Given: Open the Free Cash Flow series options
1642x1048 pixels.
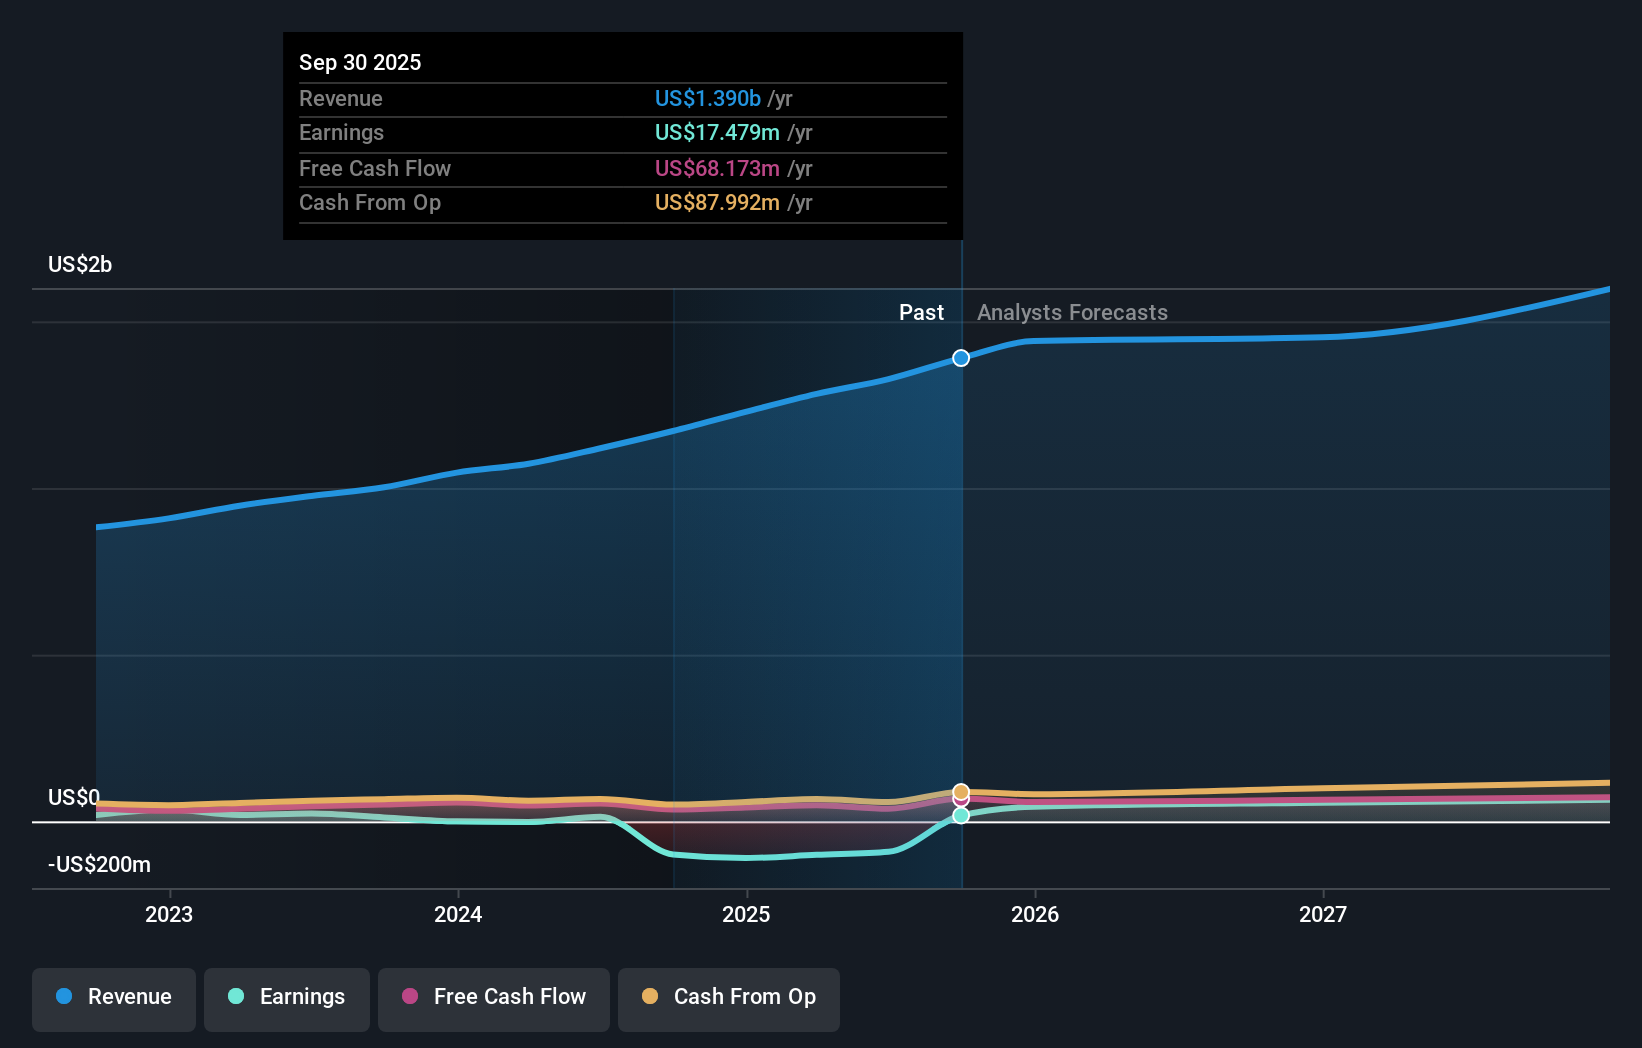Looking at the screenshot, I should 493,997.
